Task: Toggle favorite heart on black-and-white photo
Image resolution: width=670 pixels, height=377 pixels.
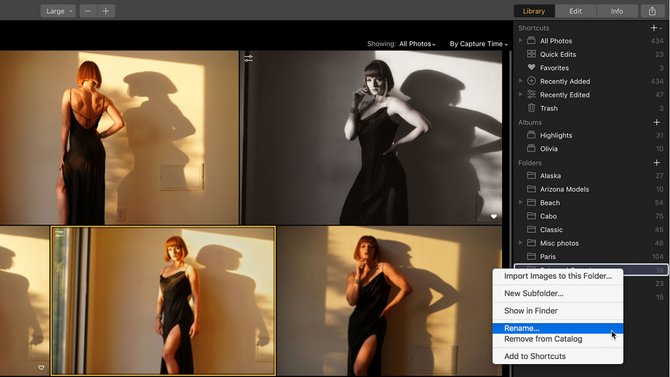Action: (x=494, y=217)
